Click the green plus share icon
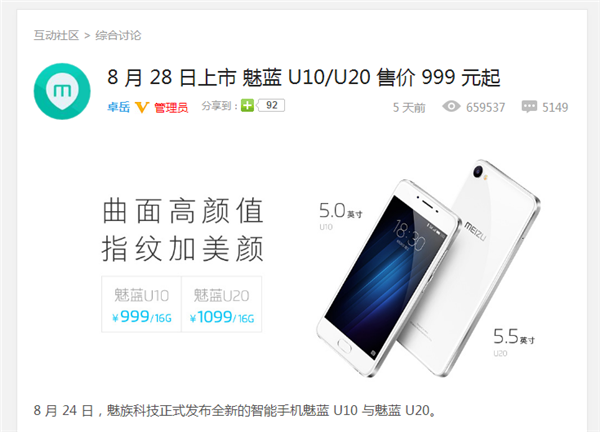 tap(247, 106)
